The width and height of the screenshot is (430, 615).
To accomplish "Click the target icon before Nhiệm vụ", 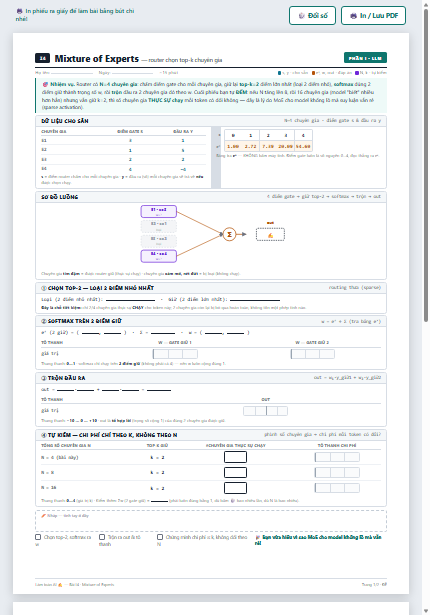I will pyautogui.click(x=45, y=84).
